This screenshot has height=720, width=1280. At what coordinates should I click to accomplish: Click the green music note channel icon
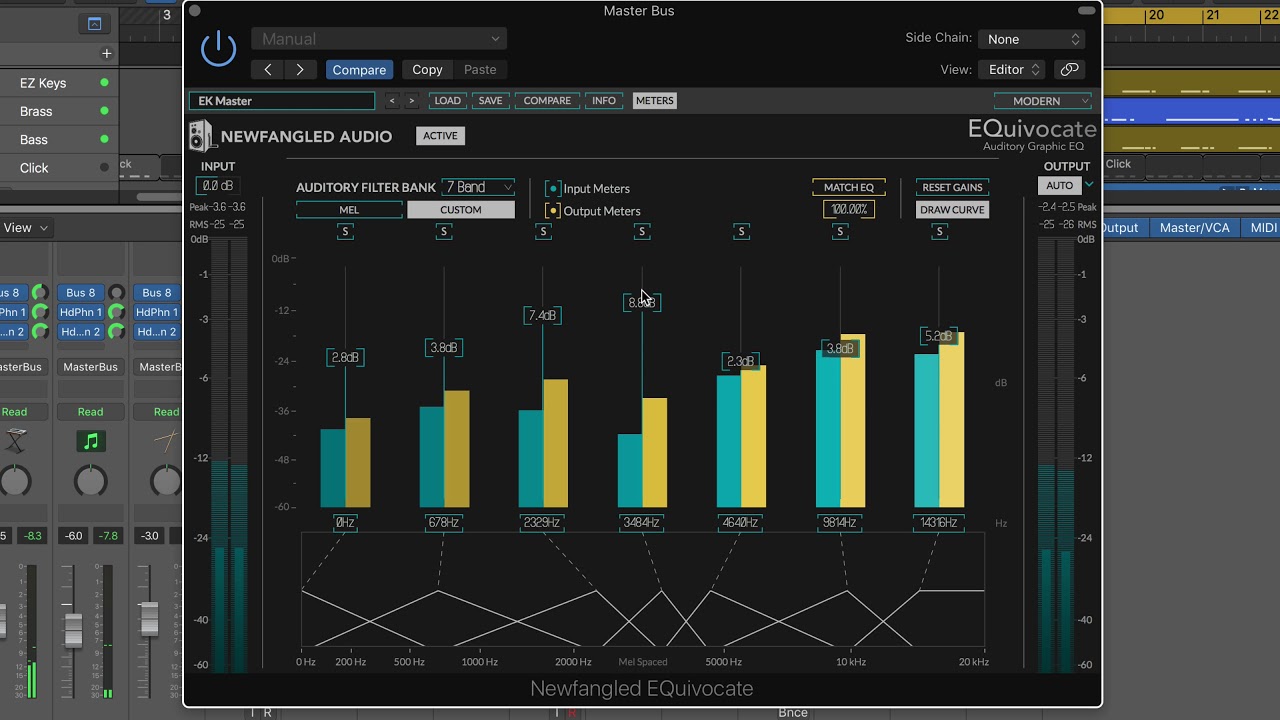point(91,441)
